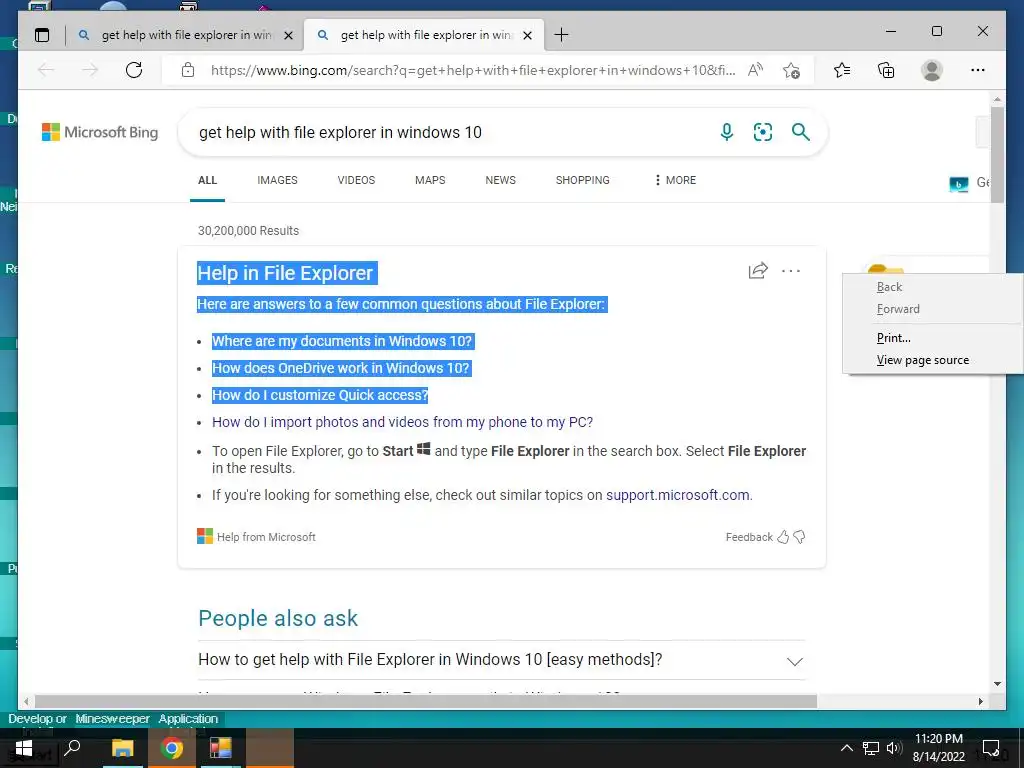Add this page to favorites star icon
The image size is (1024, 768).
(x=792, y=70)
